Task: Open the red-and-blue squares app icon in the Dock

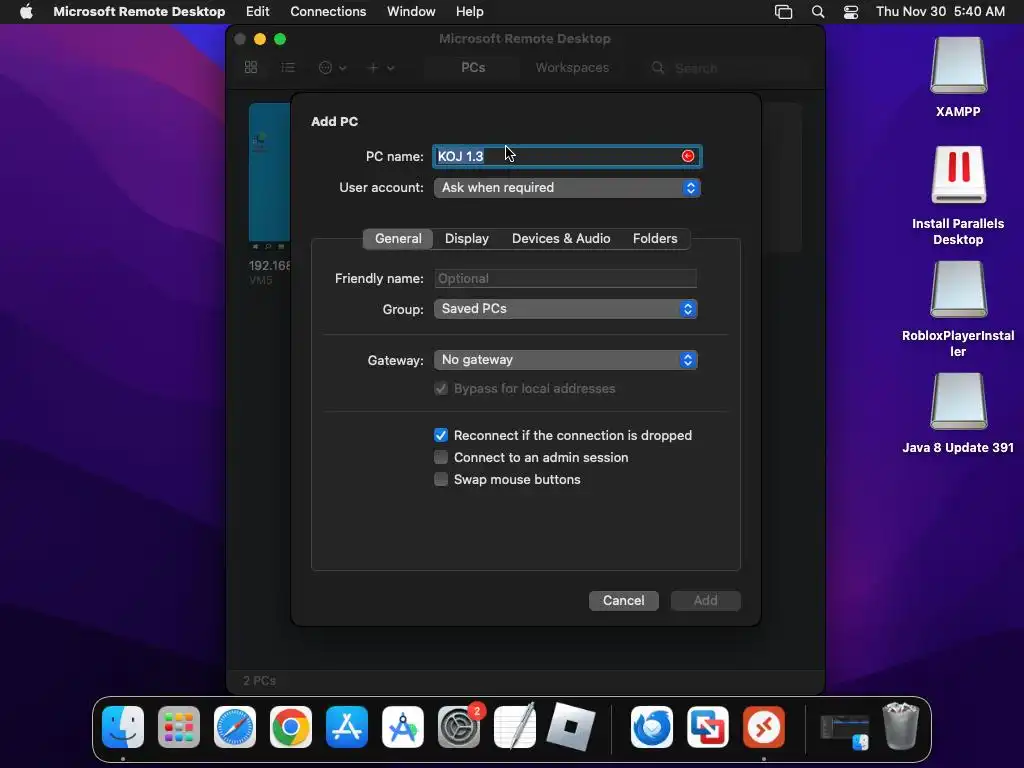Action: (x=708, y=727)
